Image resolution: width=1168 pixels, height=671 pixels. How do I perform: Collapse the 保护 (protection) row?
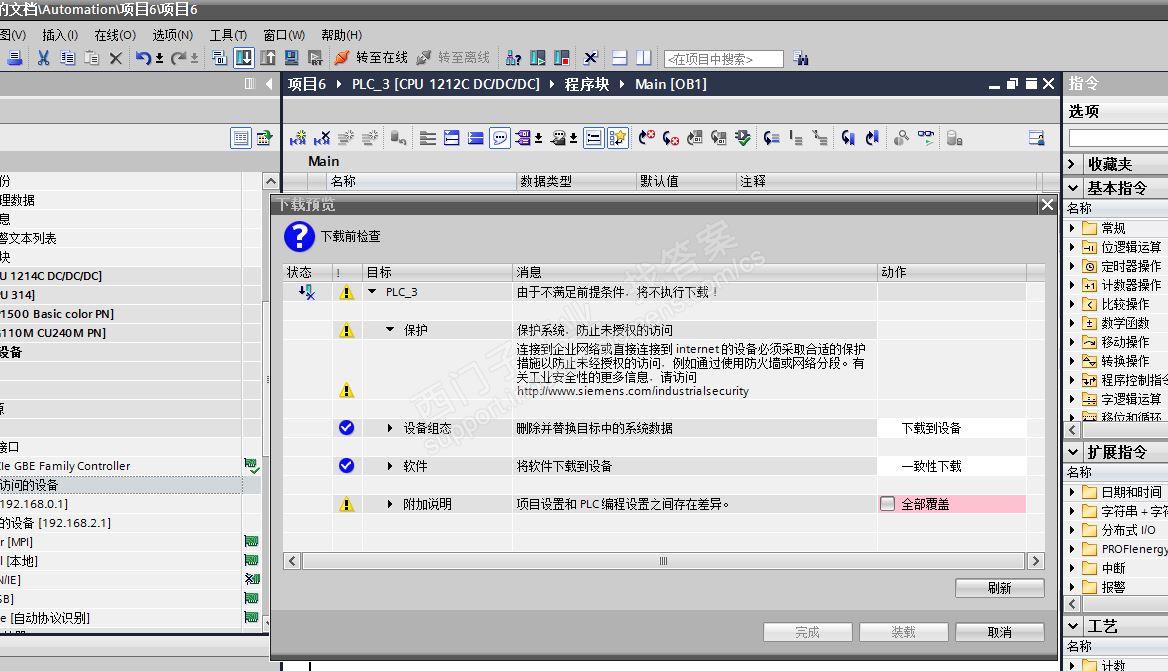[390, 330]
